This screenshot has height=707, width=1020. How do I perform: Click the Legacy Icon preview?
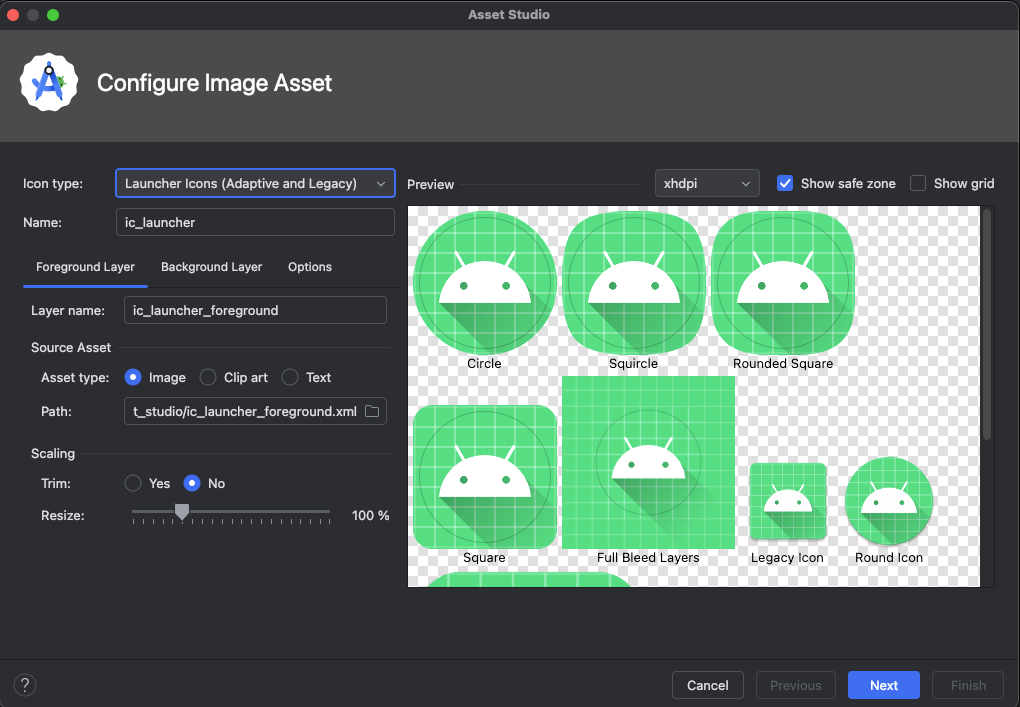788,501
